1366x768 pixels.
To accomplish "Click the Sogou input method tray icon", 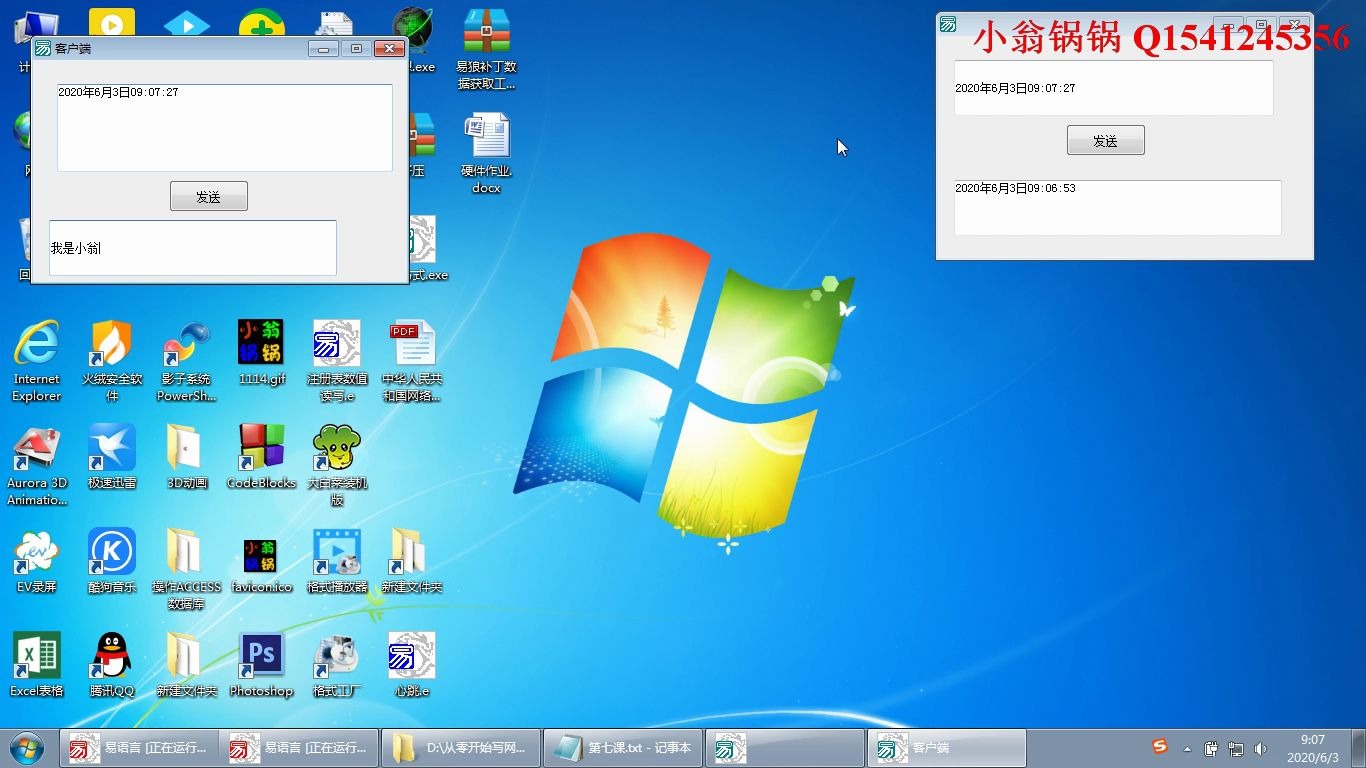I will coord(1160,747).
